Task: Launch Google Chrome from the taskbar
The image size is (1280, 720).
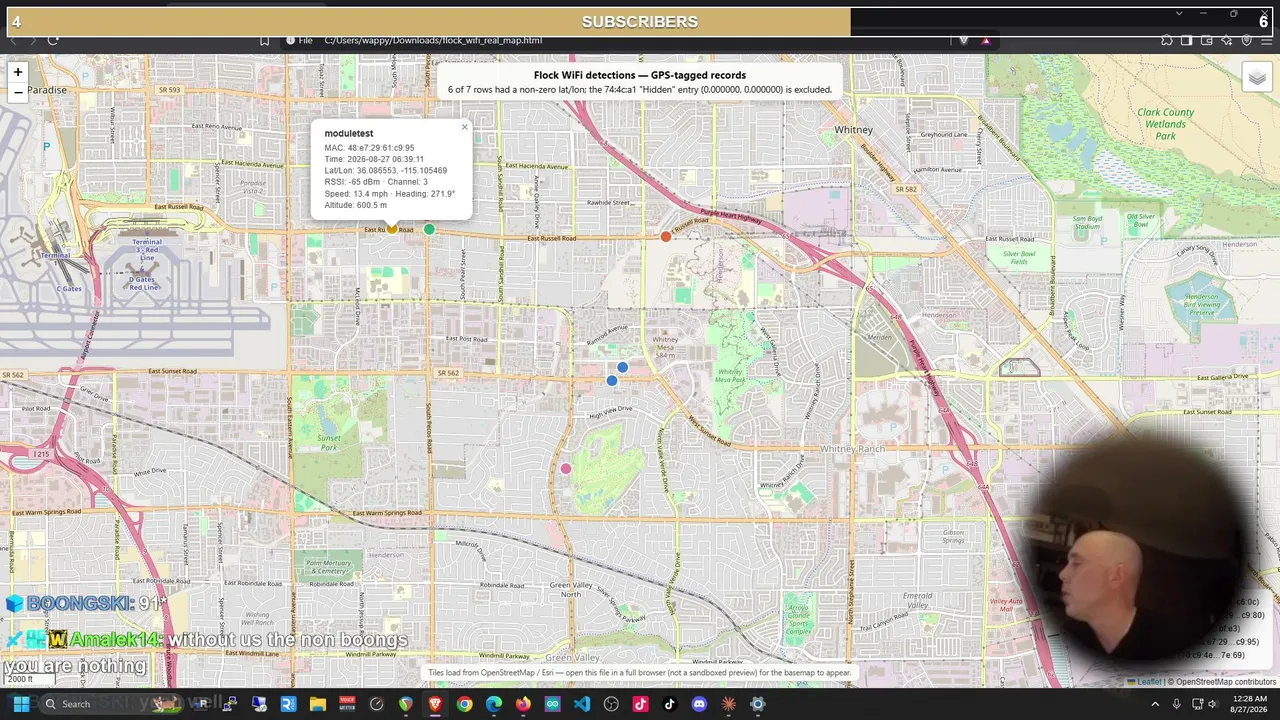Action: pyautogui.click(x=464, y=704)
